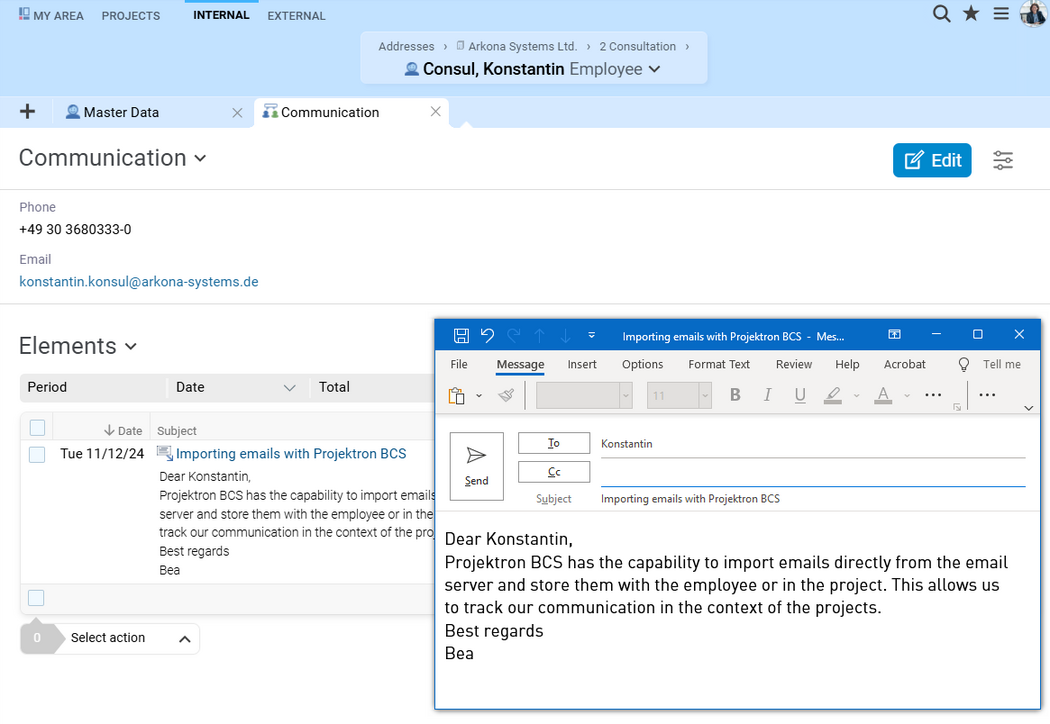Open the Help ribbon tab
1050x724 pixels.
point(847,364)
